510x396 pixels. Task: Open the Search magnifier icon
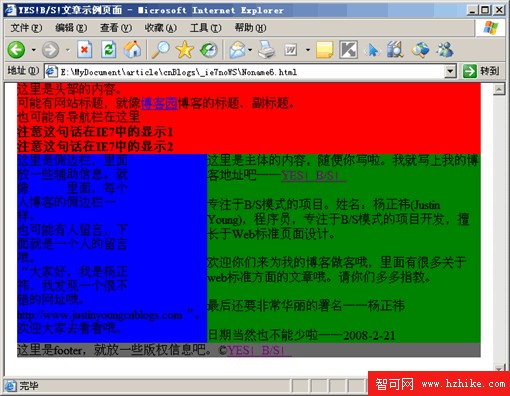[161, 50]
